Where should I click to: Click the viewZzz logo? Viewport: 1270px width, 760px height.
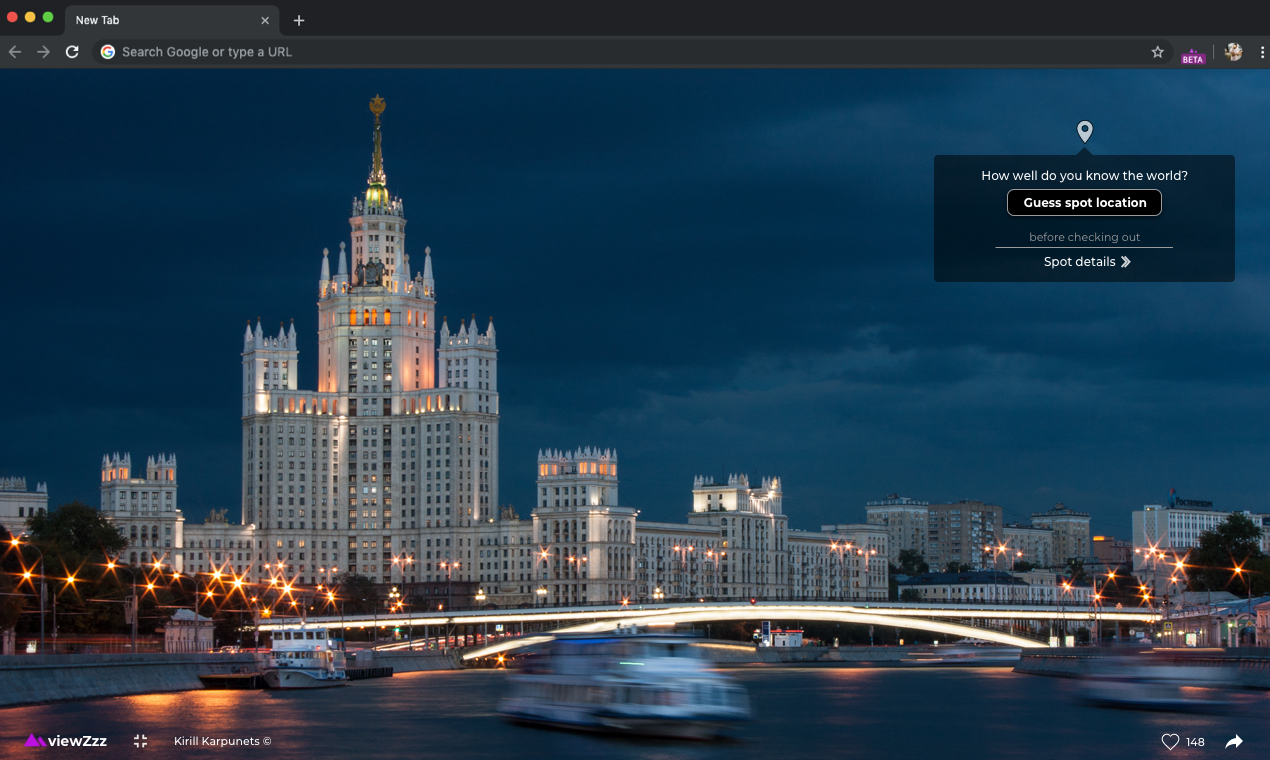coord(66,741)
